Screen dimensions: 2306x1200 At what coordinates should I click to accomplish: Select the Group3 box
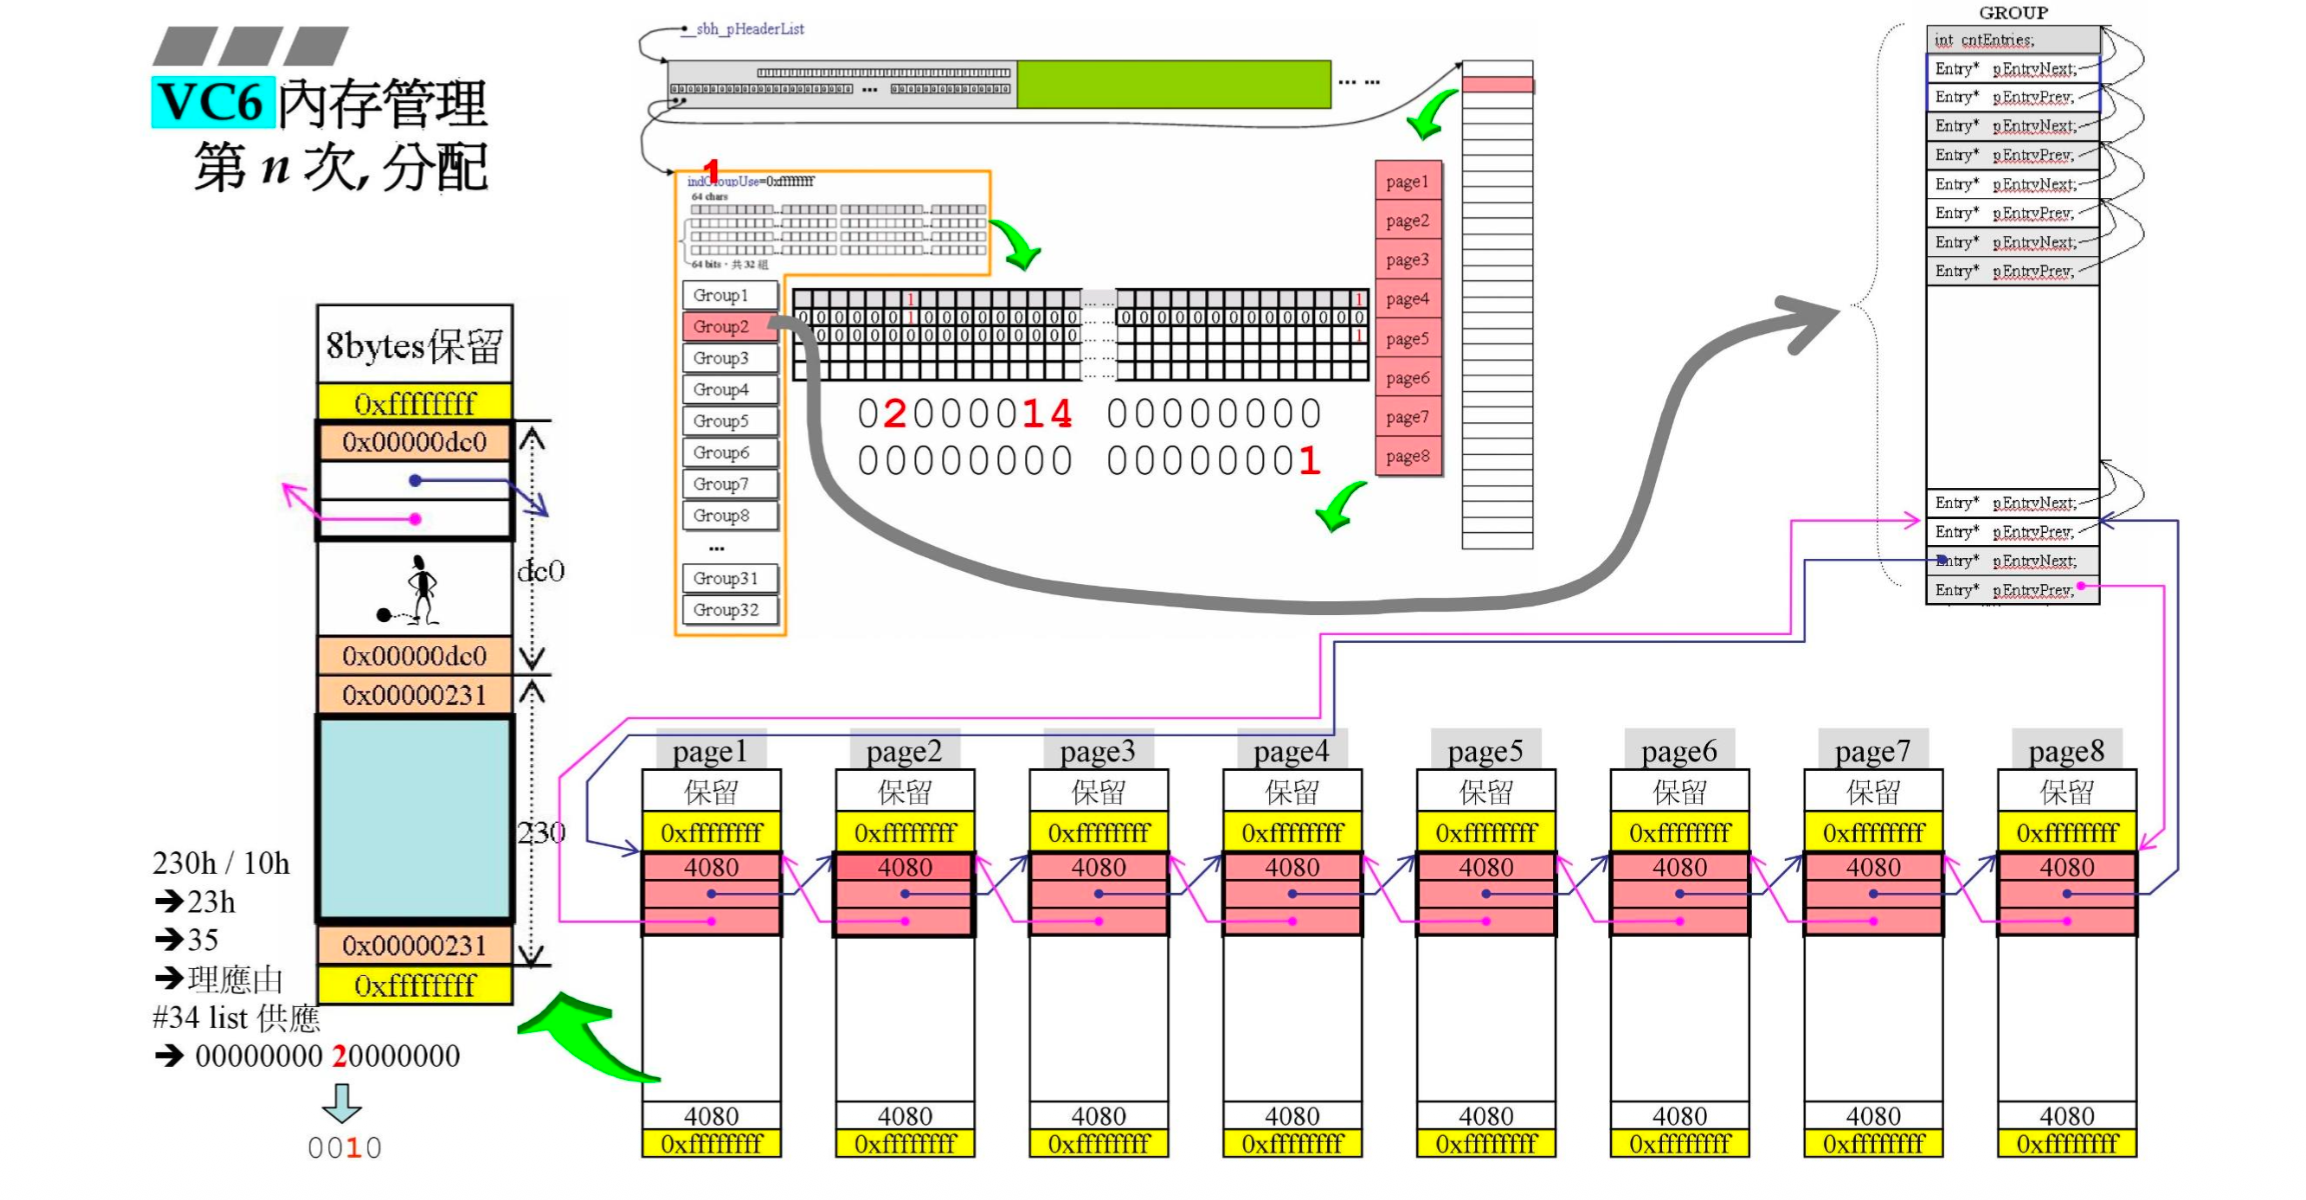[x=730, y=358]
